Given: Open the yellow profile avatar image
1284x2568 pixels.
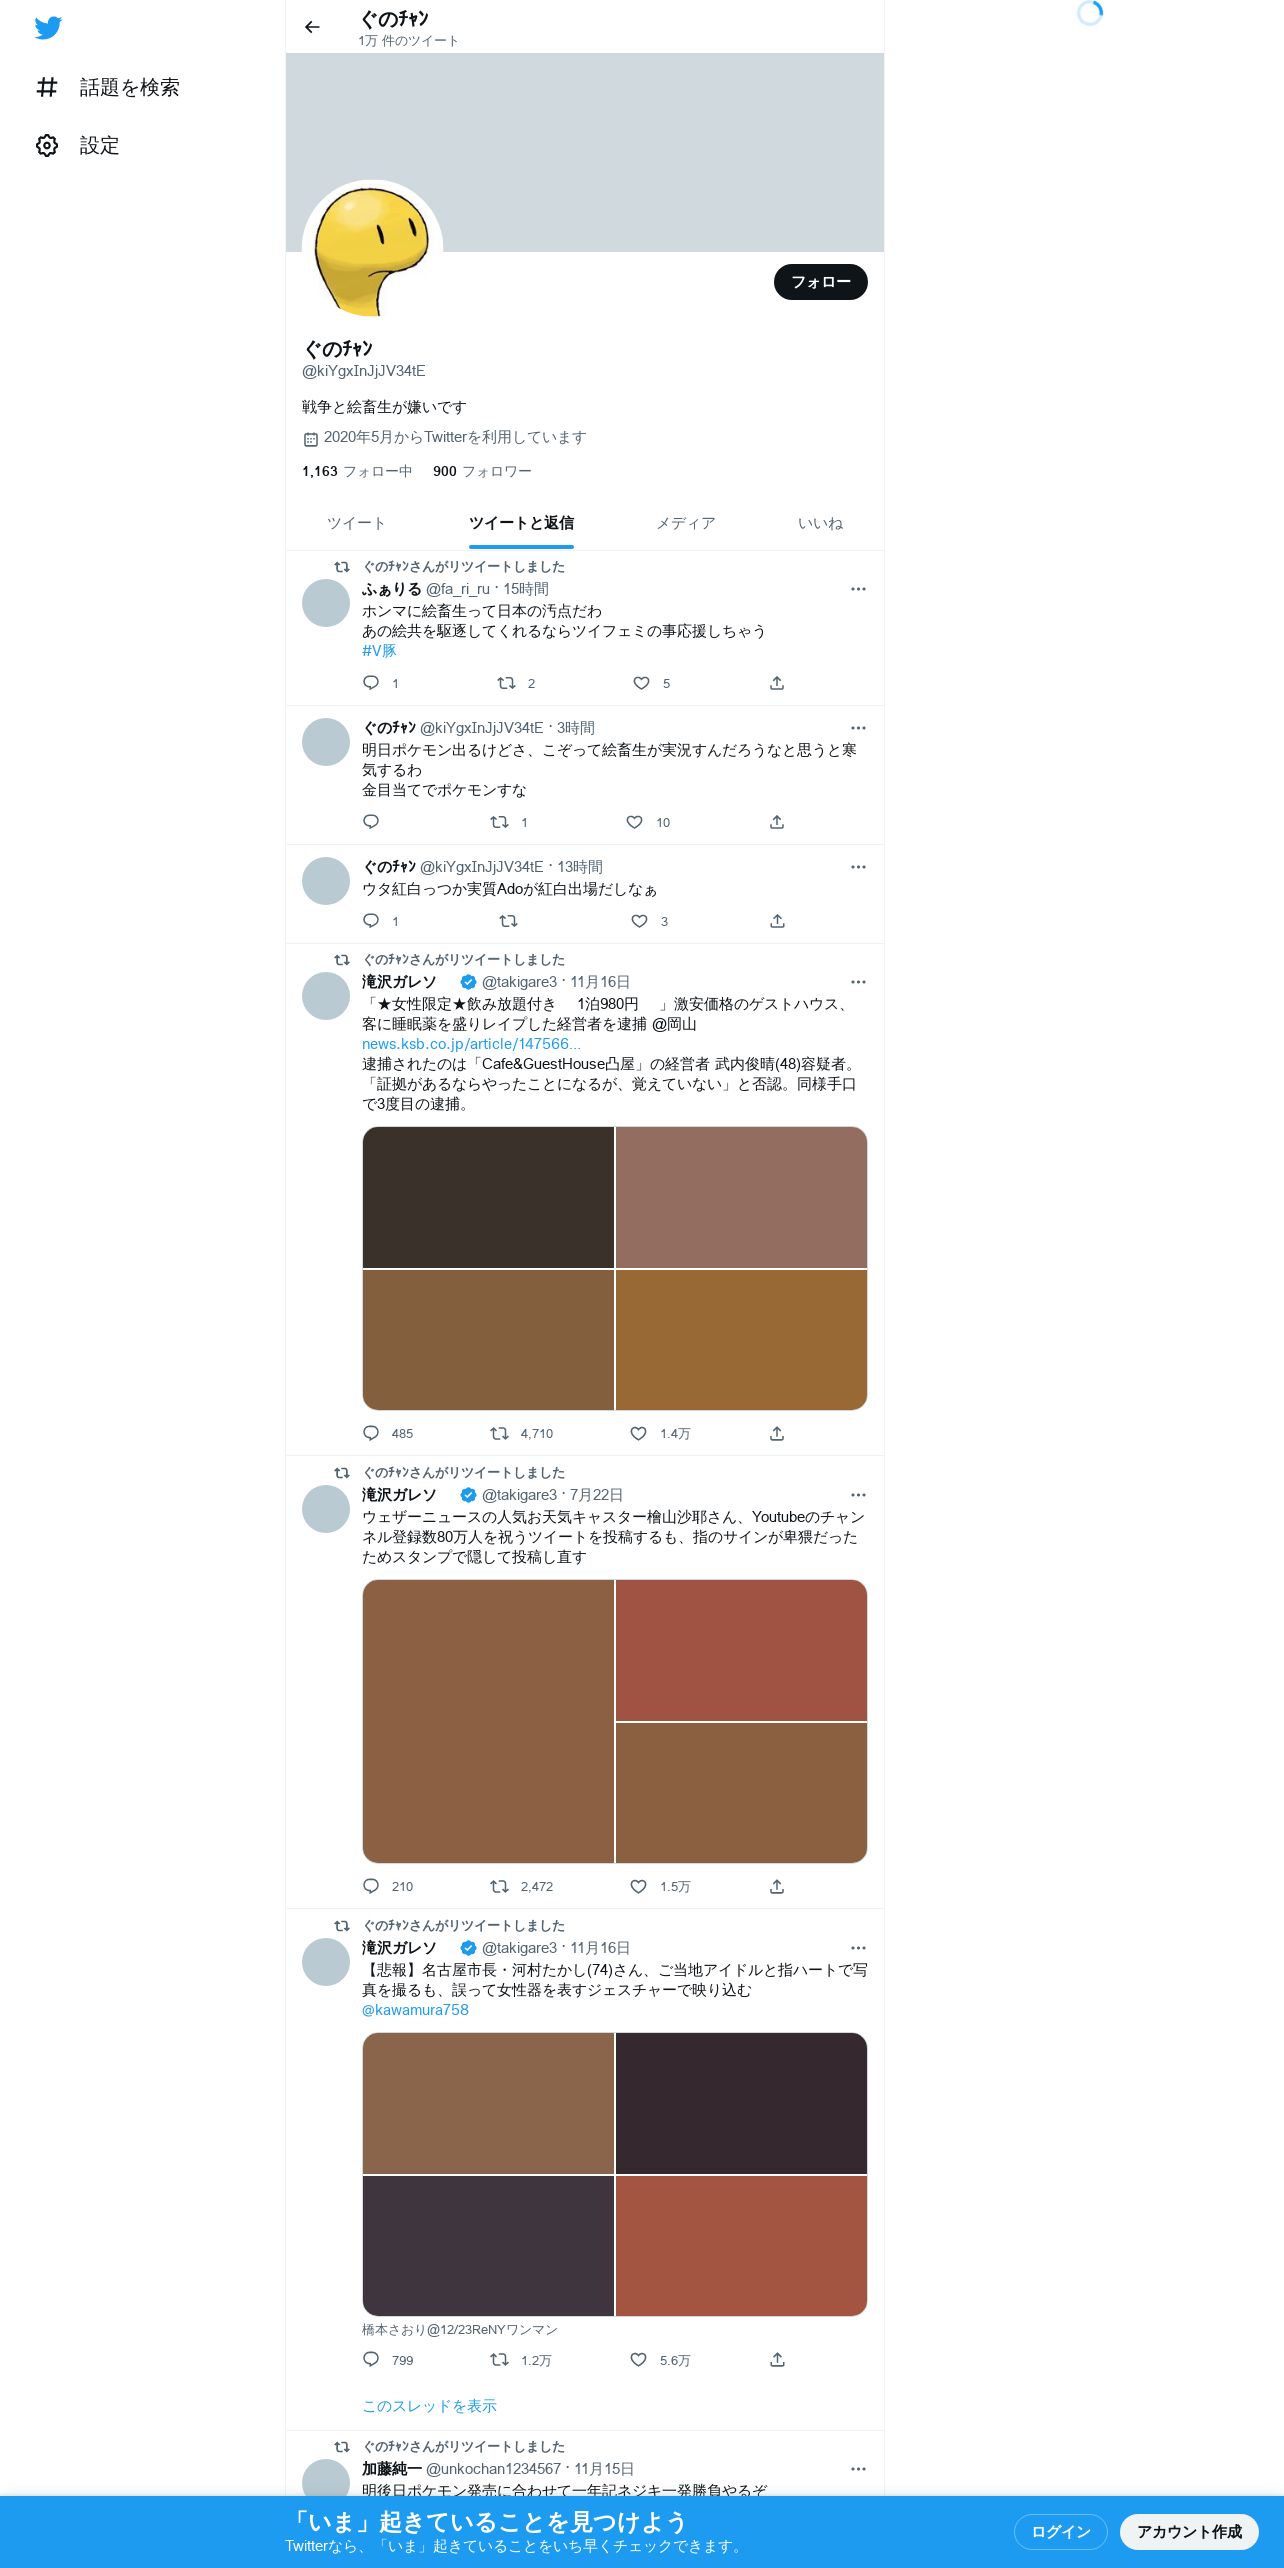Looking at the screenshot, I should point(372,250).
